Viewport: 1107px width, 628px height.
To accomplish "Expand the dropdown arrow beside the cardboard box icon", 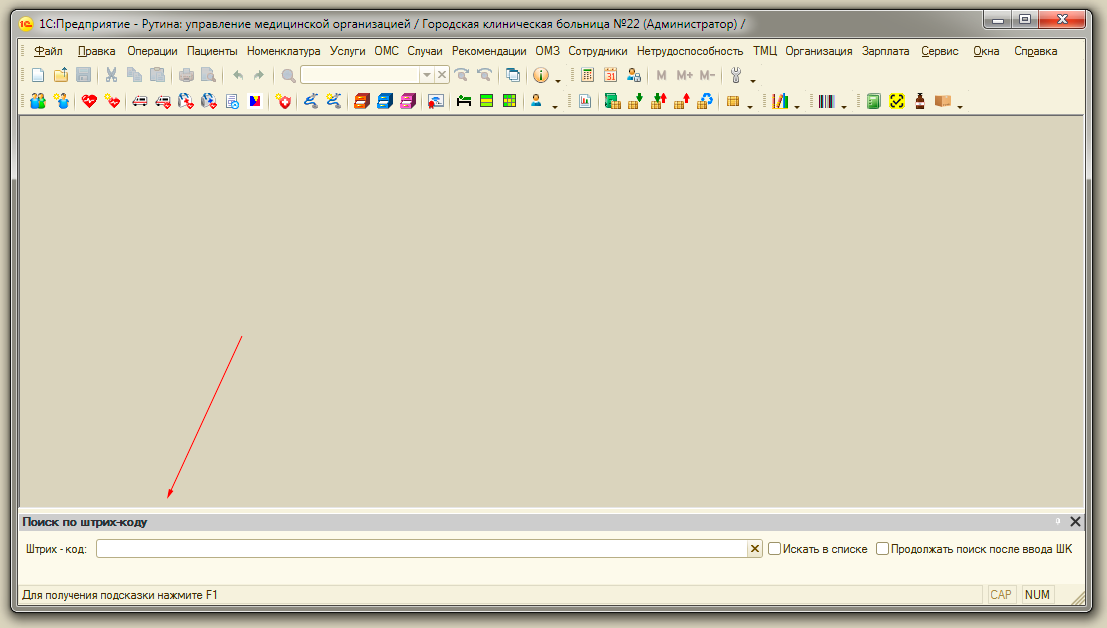I will coord(960,105).
